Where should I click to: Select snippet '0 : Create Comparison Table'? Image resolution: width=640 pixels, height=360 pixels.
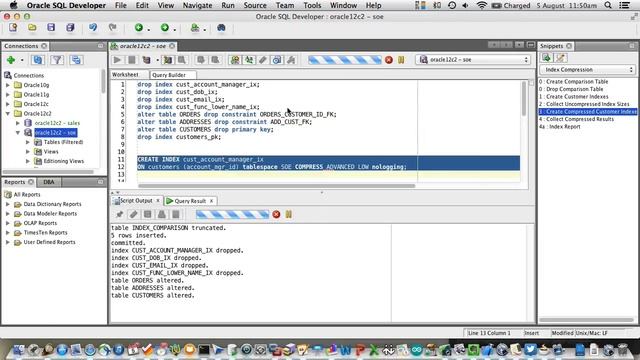pyautogui.click(x=573, y=82)
